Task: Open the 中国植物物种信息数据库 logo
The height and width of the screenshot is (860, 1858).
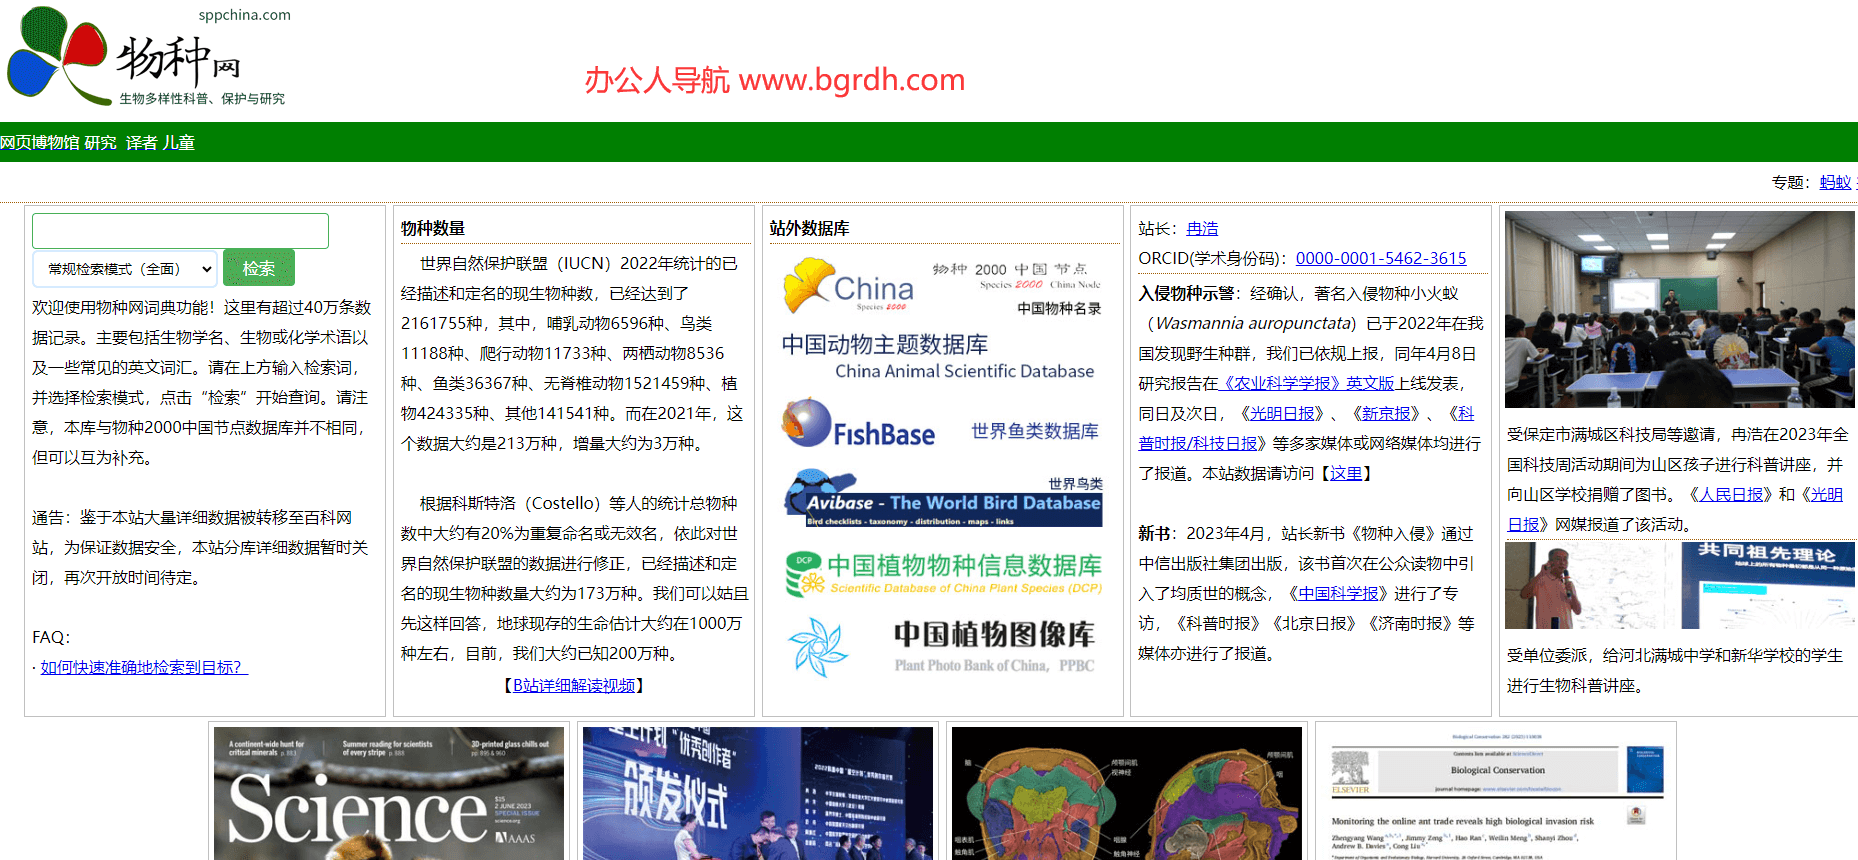Action: click(942, 573)
